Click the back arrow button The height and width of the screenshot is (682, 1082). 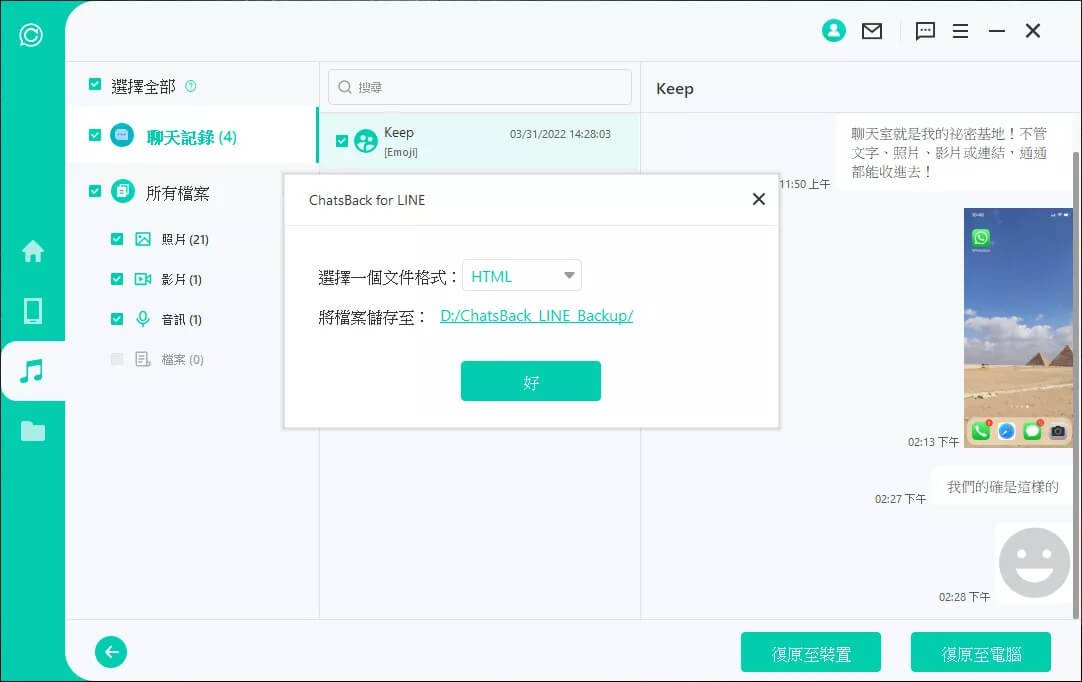click(111, 652)
